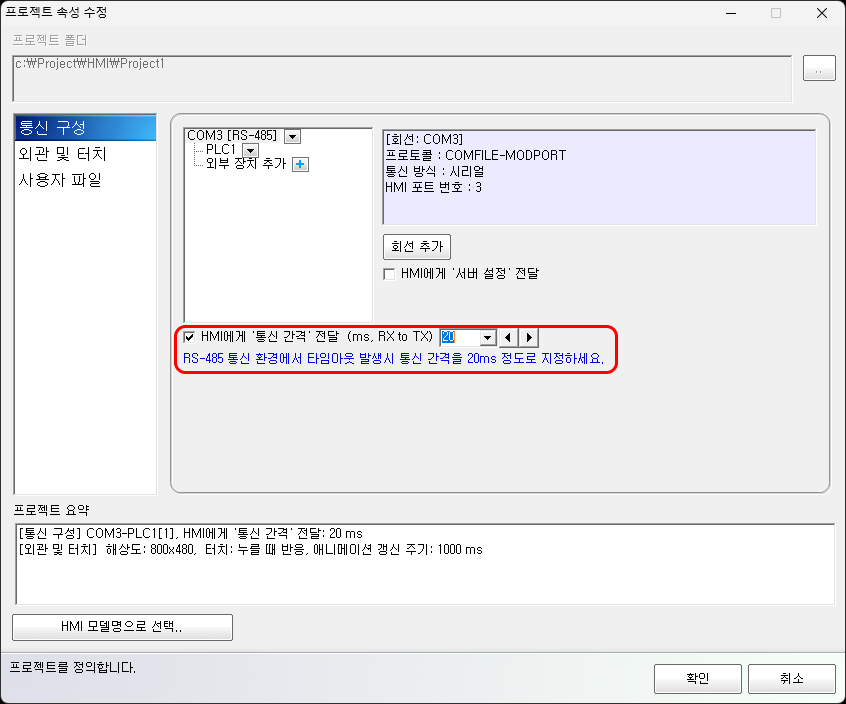The image size is (846, 704).
Task: Open the 사용자 파일 section
Action: pos(60,181)
